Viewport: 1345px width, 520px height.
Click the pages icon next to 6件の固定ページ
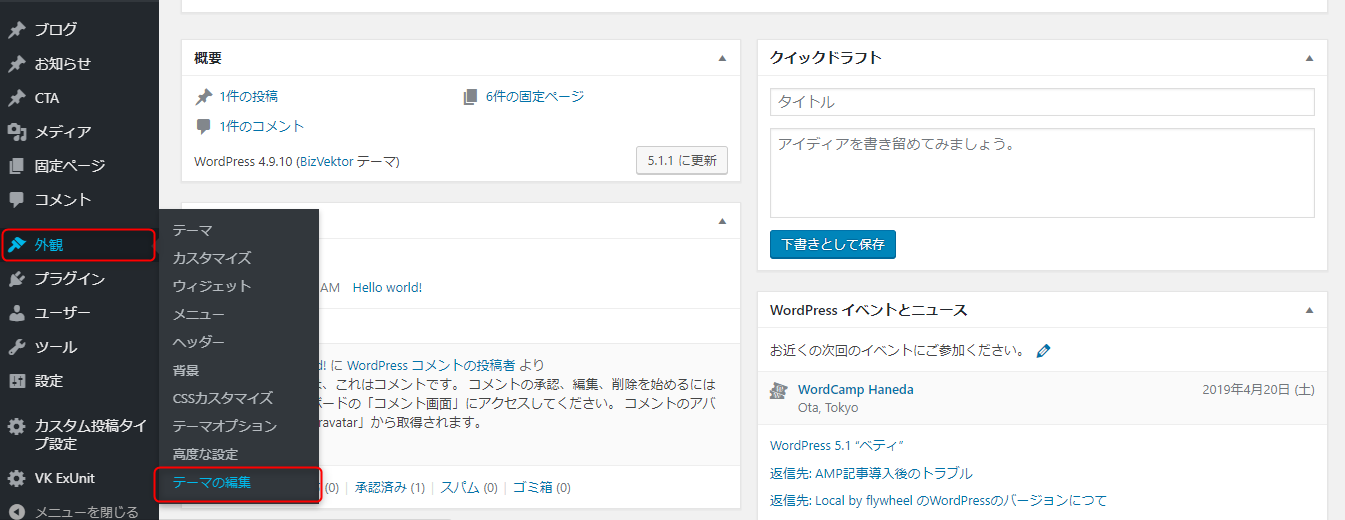[471, 97]
